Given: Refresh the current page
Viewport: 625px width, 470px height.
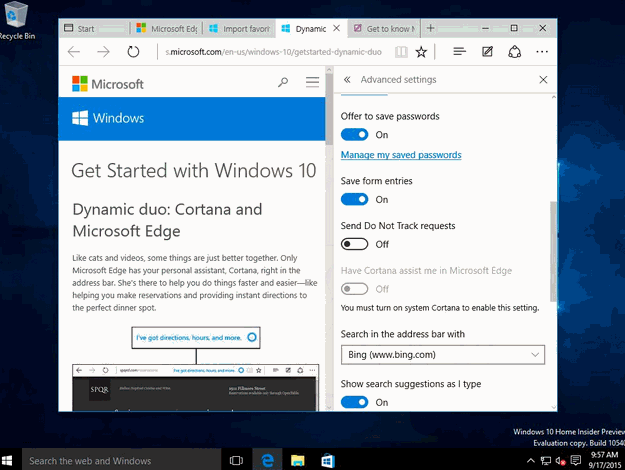Looking at the screenshot, I should [133, 52].
